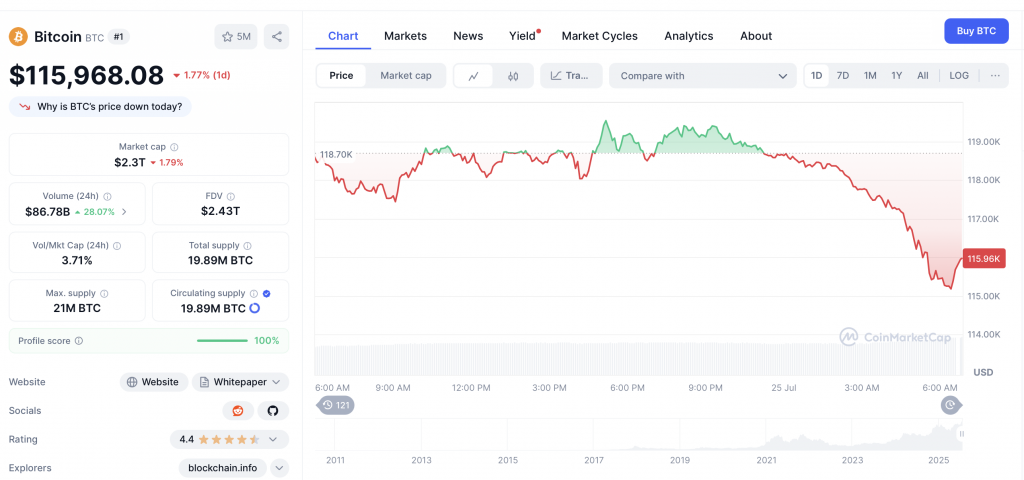Select the Market cap chart toggle
This screenshot has height=480, width=1024.
click(406, 76)
